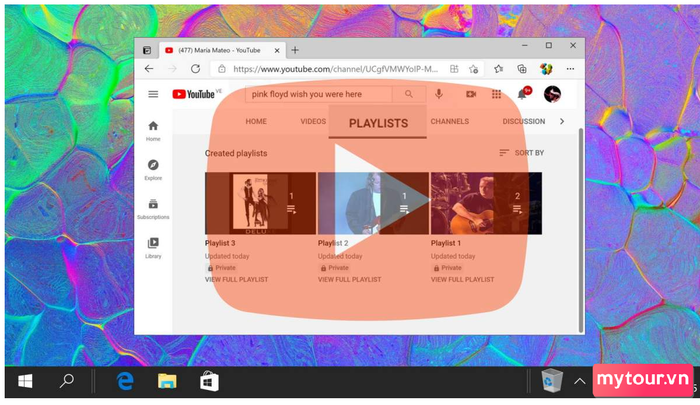
Task: Open the create video camera icon
Action: 471,94
